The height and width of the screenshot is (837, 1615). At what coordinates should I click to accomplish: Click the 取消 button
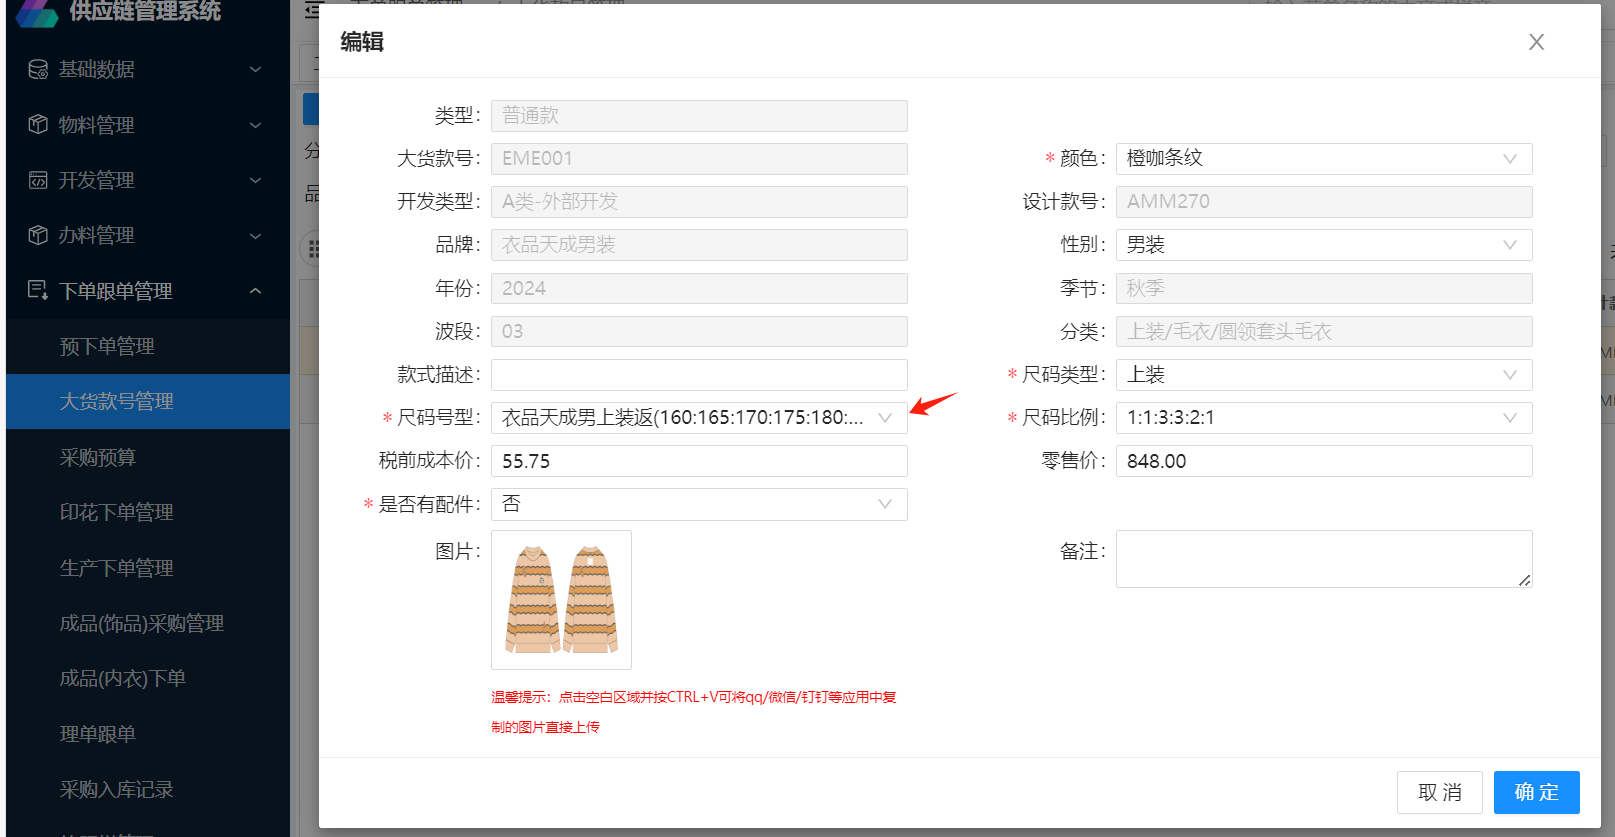click(1439, 792)
